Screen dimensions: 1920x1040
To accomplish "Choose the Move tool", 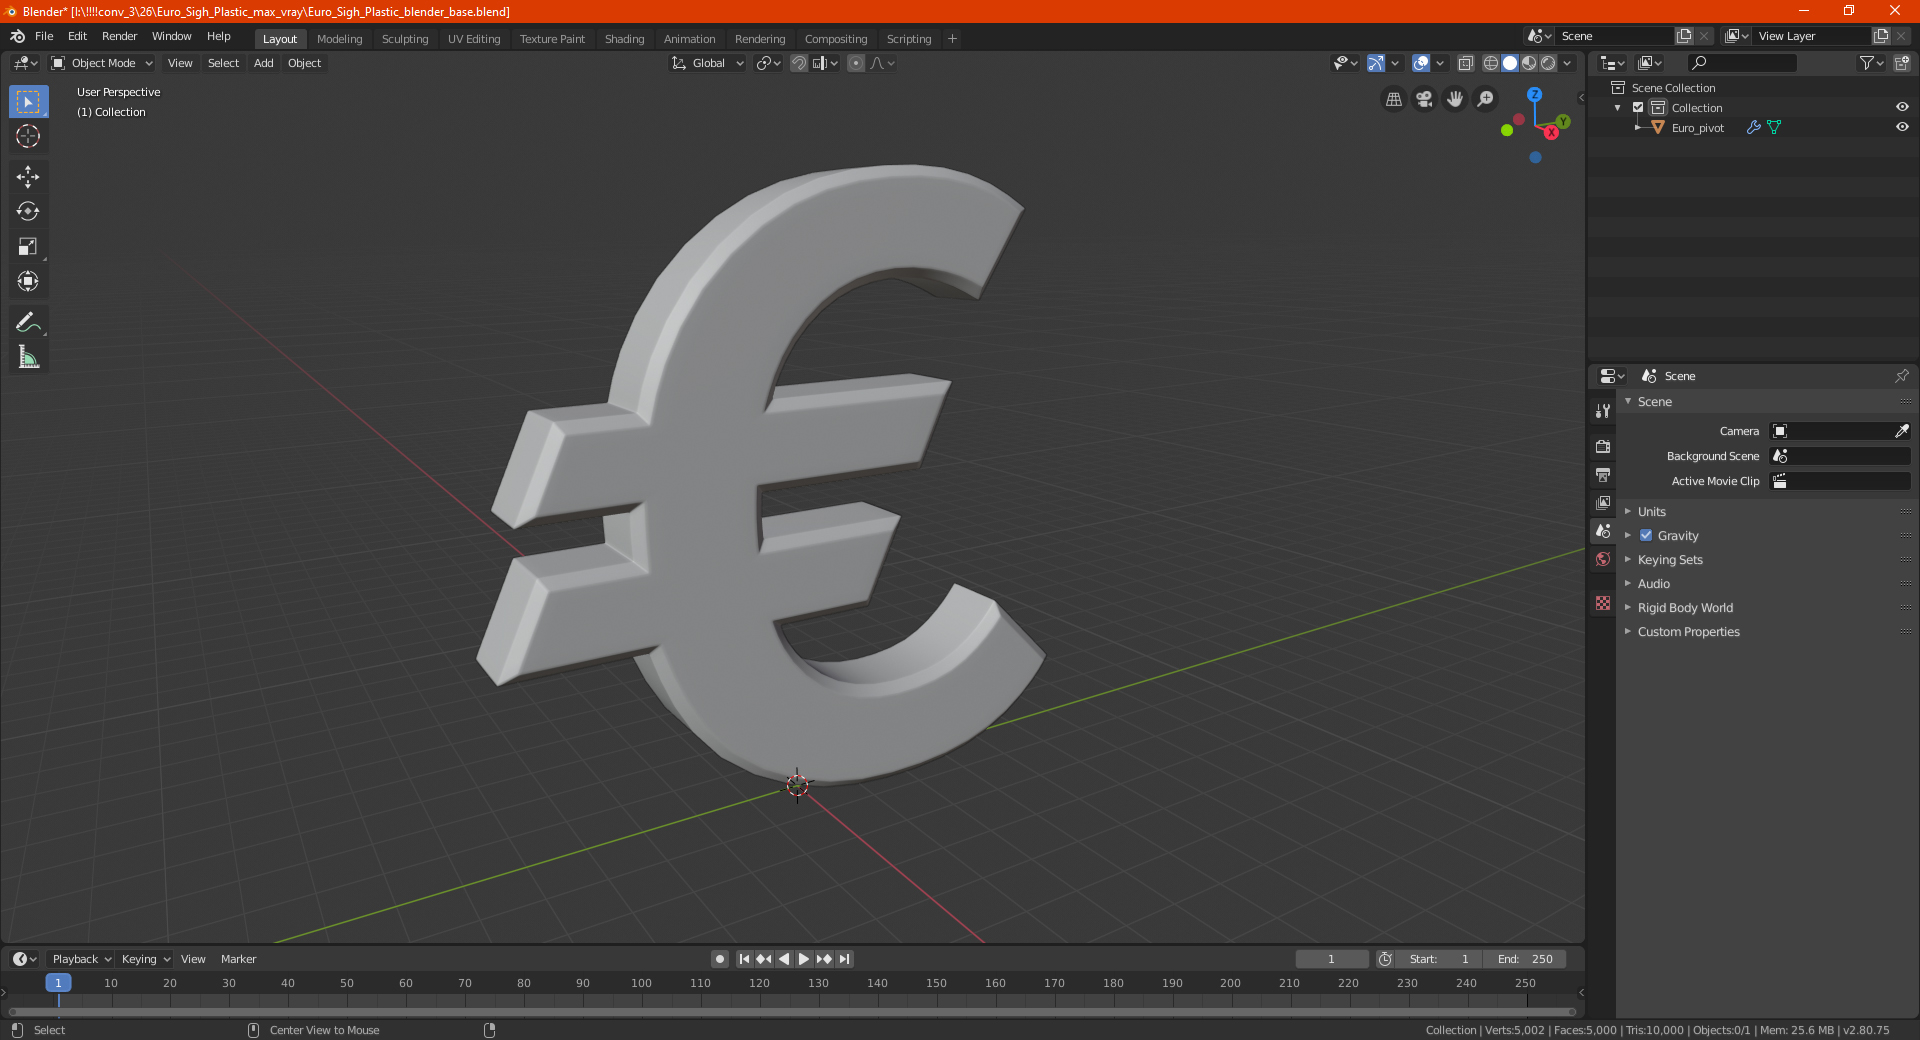I will coord(28,177).
